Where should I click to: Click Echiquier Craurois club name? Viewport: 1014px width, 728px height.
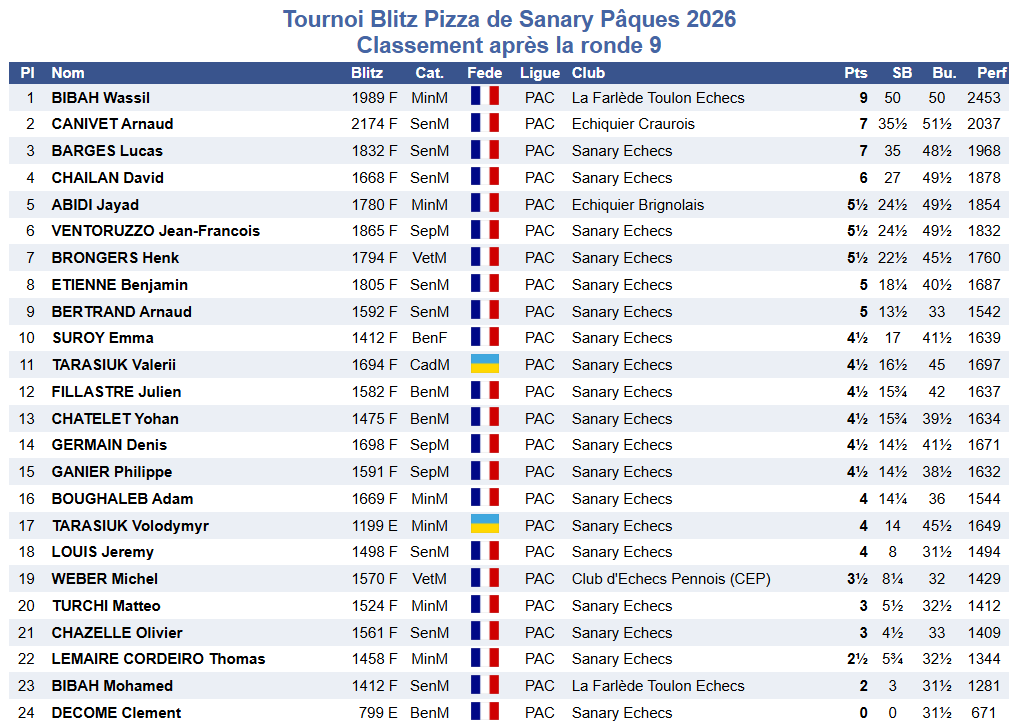coord(633,124)
